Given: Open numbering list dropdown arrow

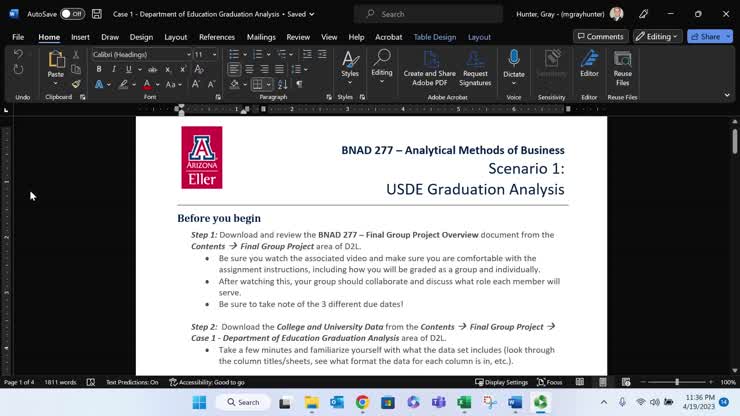Looking at the screenshot, I should [269, 55].
